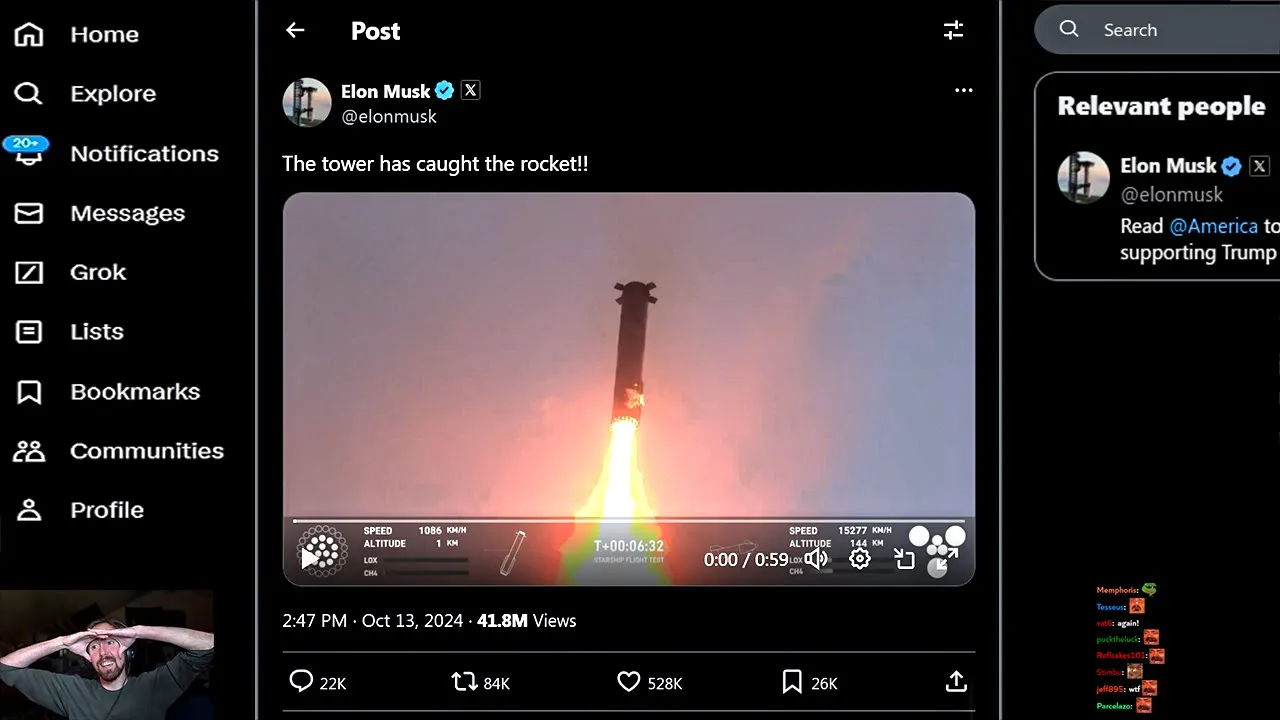Image resolution: width=1280 pixels, height=720 pixels.
Task: Click the post view settings icon
Action: 953,30
